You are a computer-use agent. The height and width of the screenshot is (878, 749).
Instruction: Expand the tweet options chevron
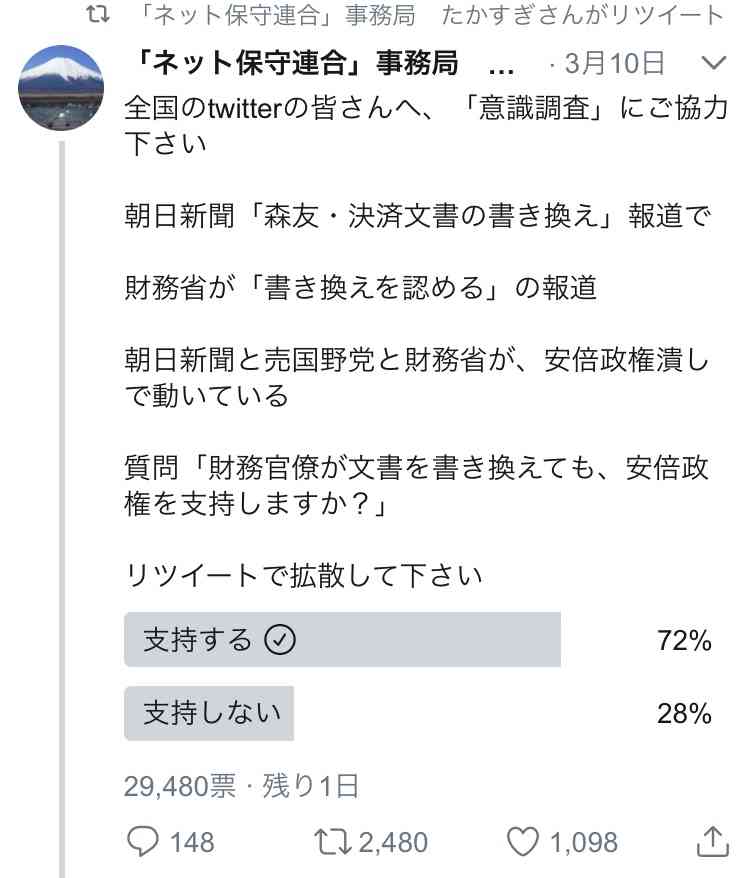pyautogui.click(x=714, y=62)
